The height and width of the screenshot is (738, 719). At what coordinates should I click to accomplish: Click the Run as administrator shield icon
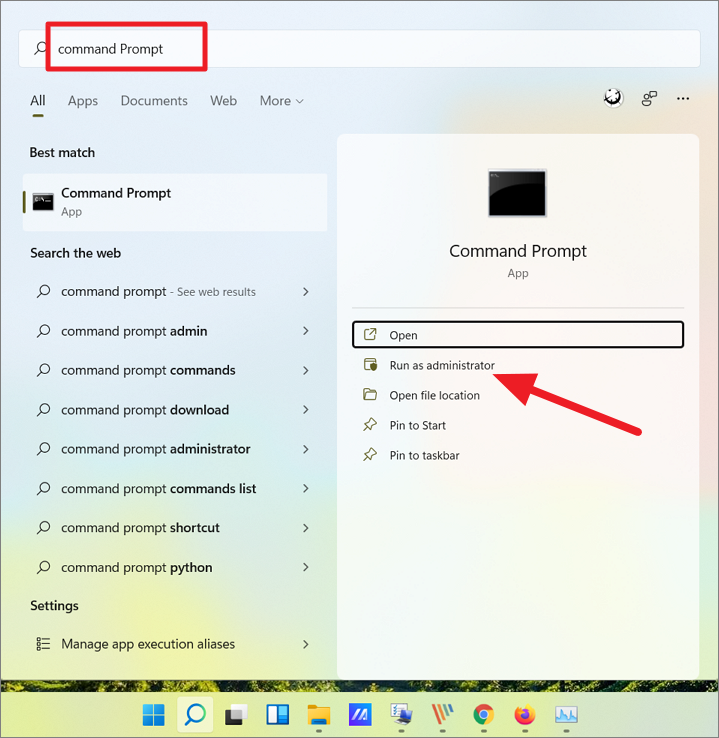[370, 365]
